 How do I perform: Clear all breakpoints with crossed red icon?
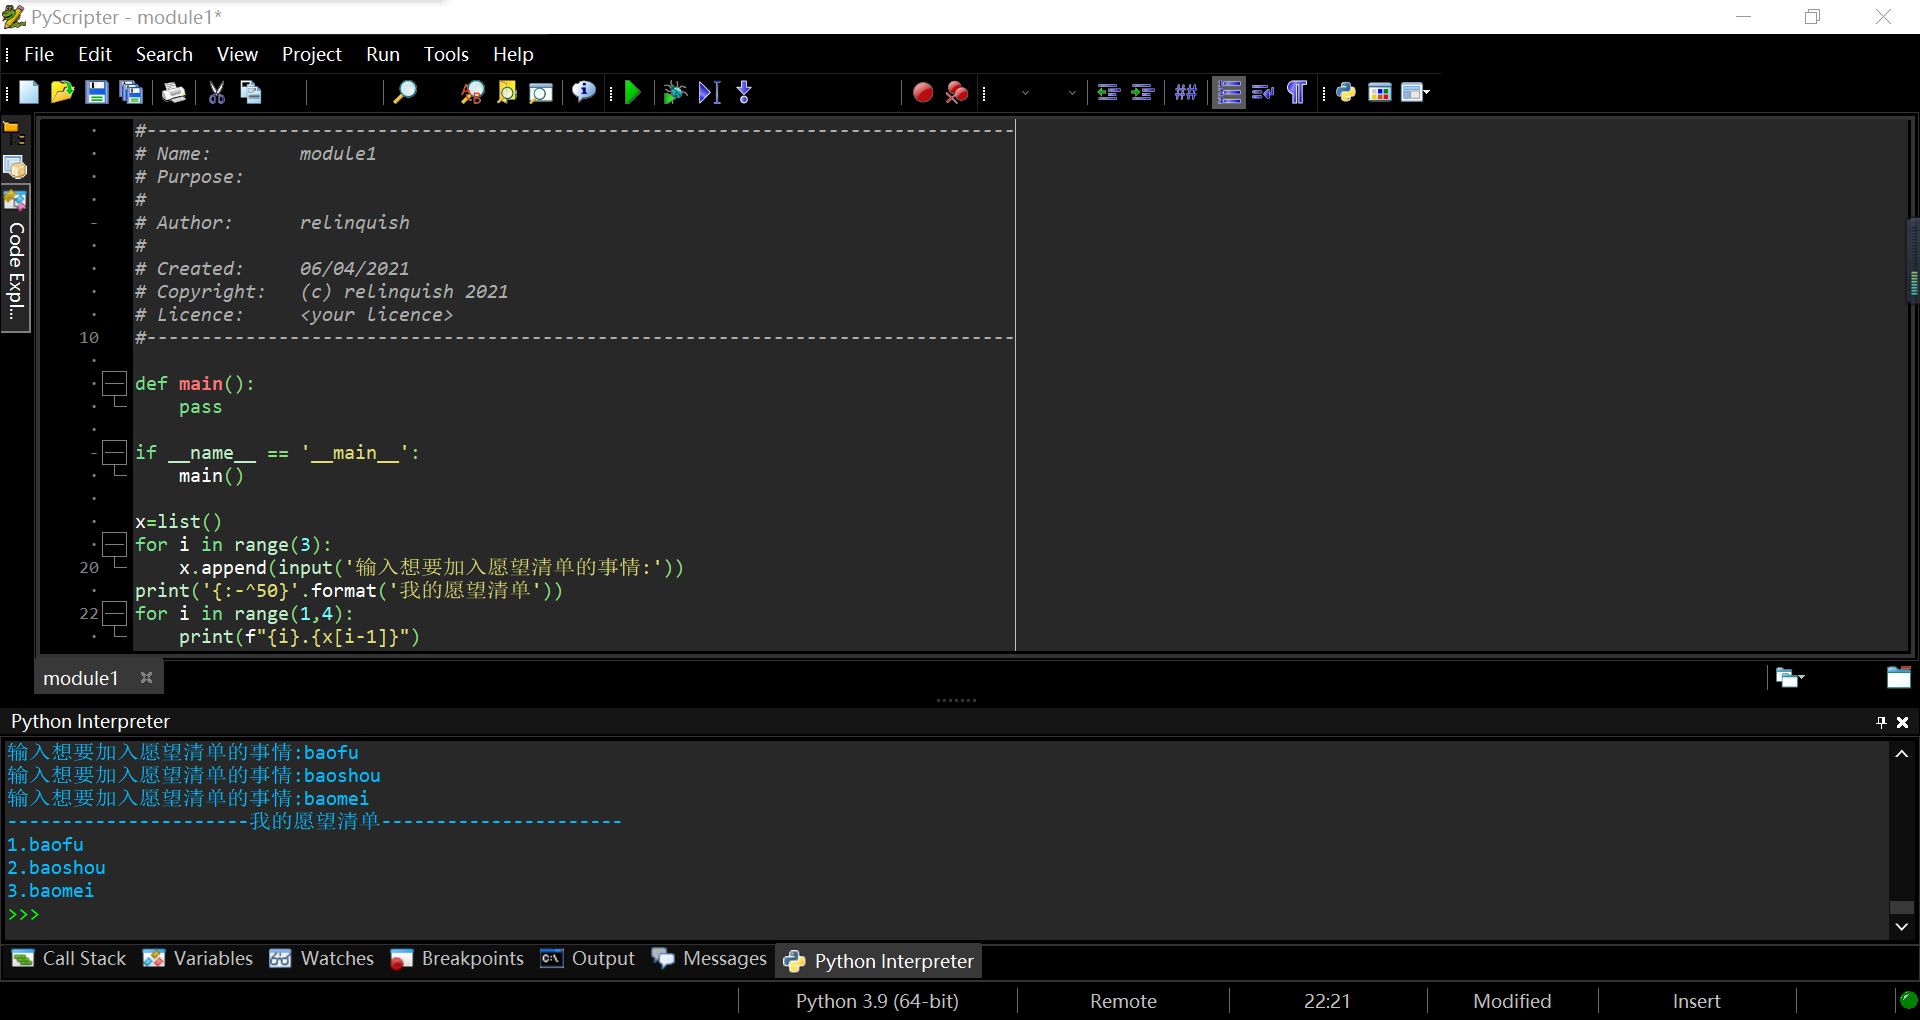click(x=957, y=93)
